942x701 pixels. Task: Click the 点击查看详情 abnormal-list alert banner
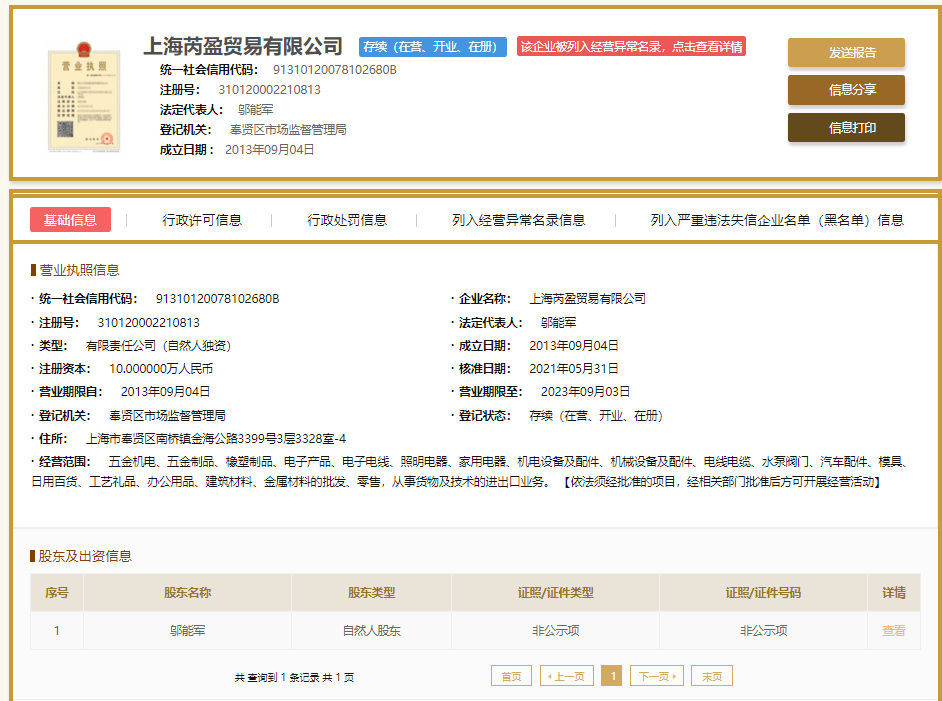click(630, 45)
